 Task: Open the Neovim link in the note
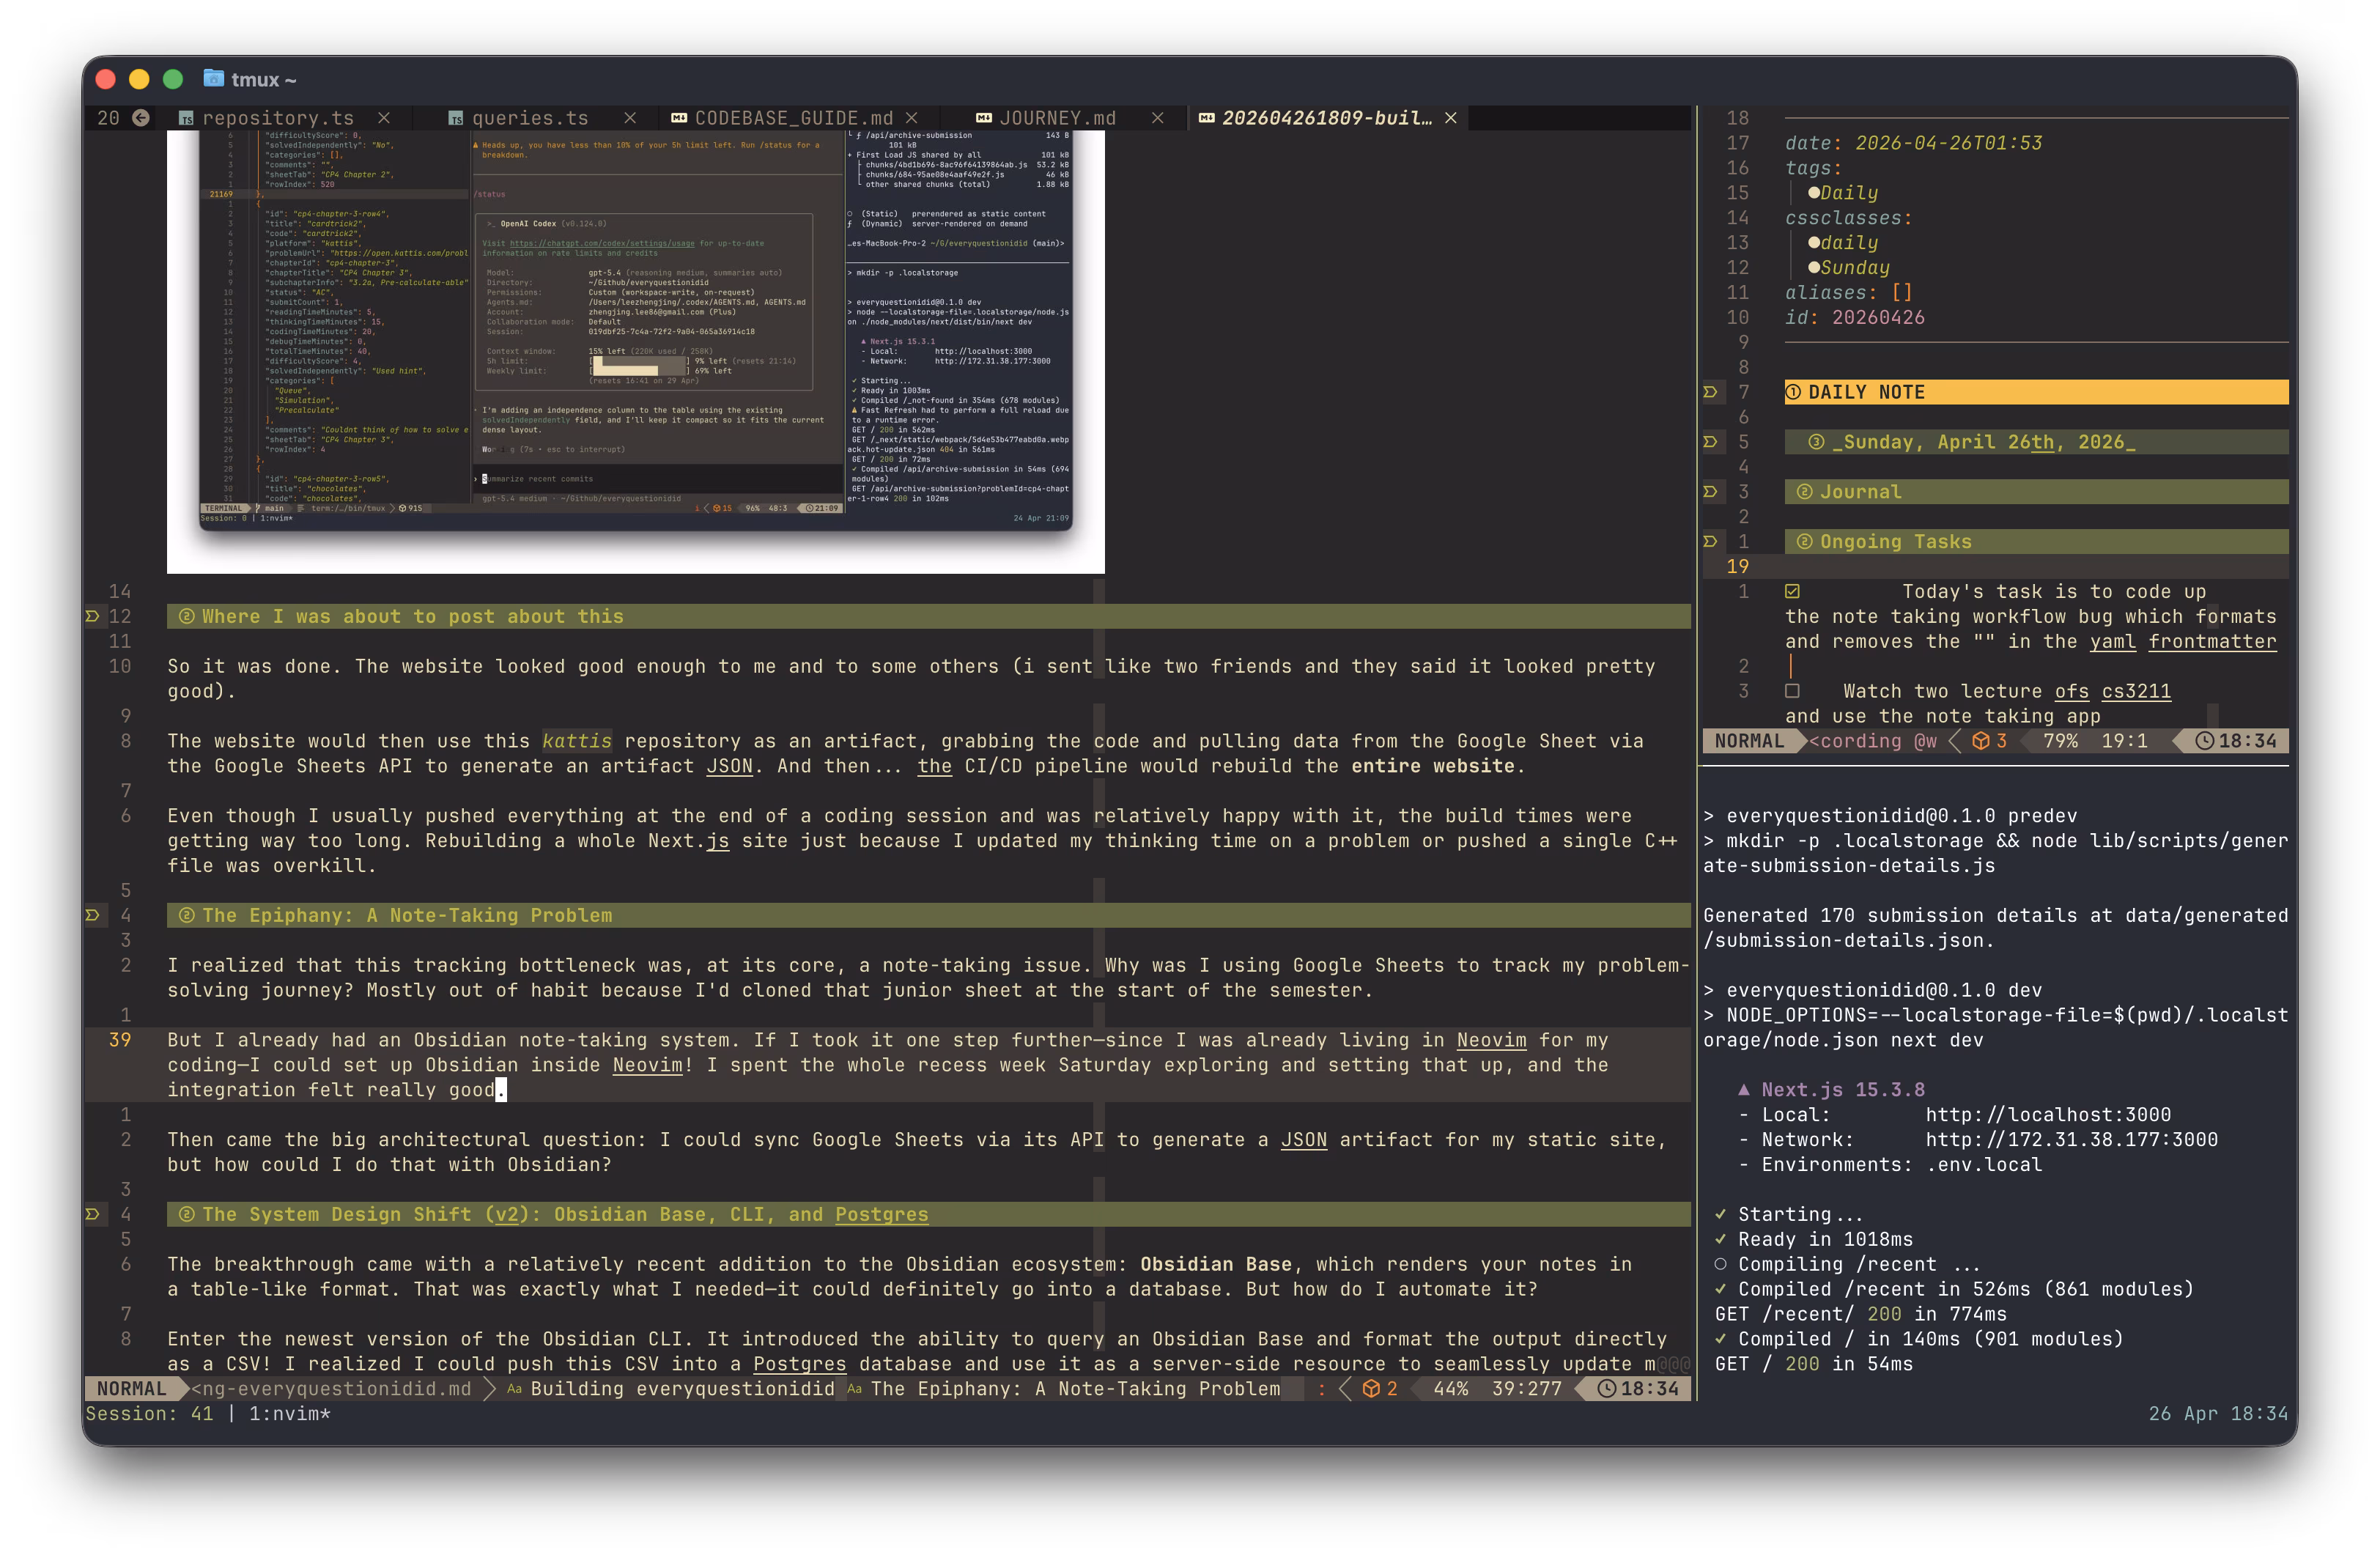pyautogui.click(x=1491, y=1040)
